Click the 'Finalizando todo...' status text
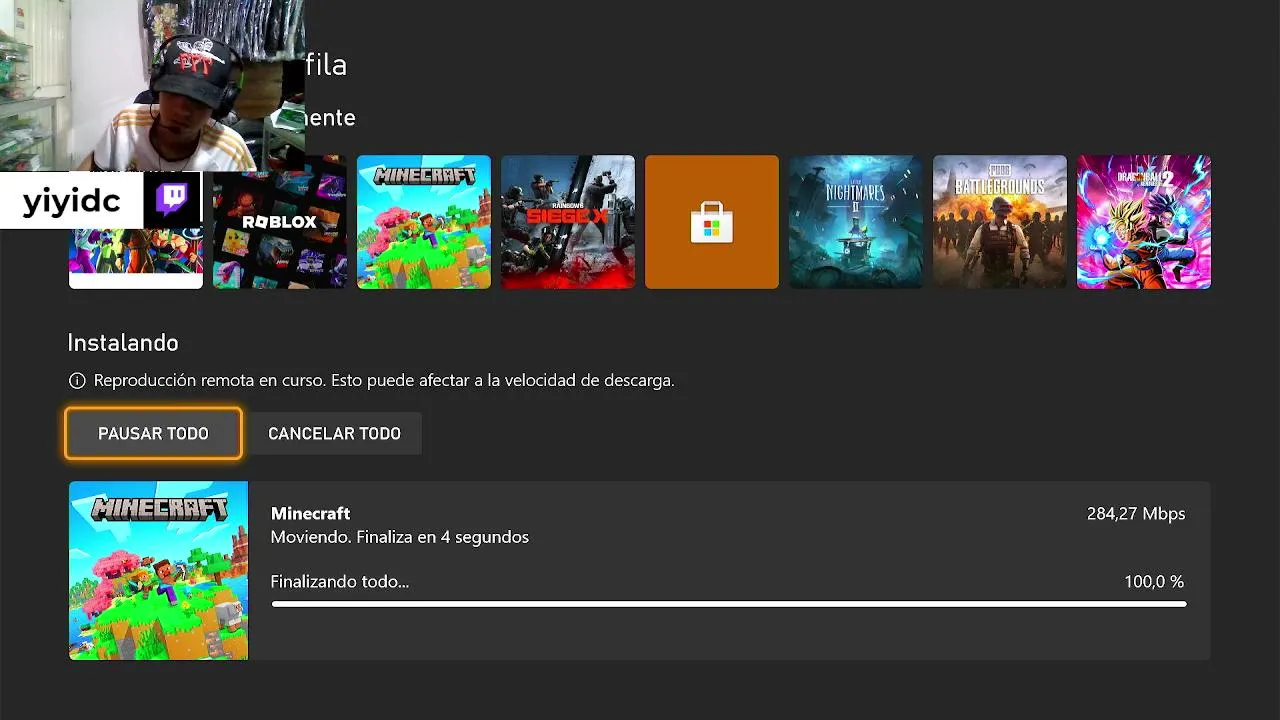Screen dimensions: 1280x720 340,581
